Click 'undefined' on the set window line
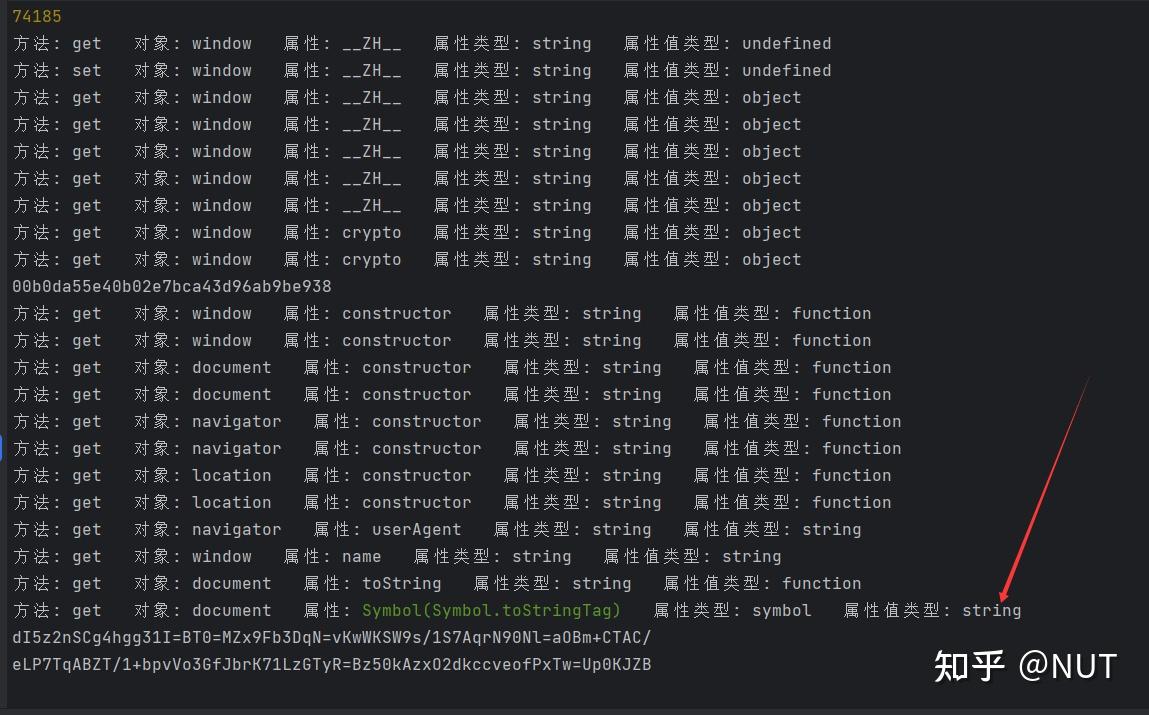Viewport: 1149px width, 715px height. (x=786, y=70)
